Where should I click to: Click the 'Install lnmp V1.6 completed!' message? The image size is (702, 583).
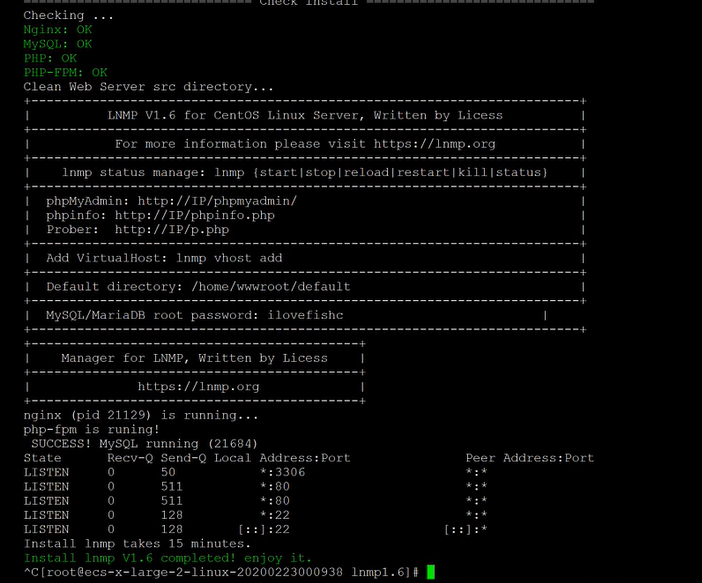[x=167, y=557]
